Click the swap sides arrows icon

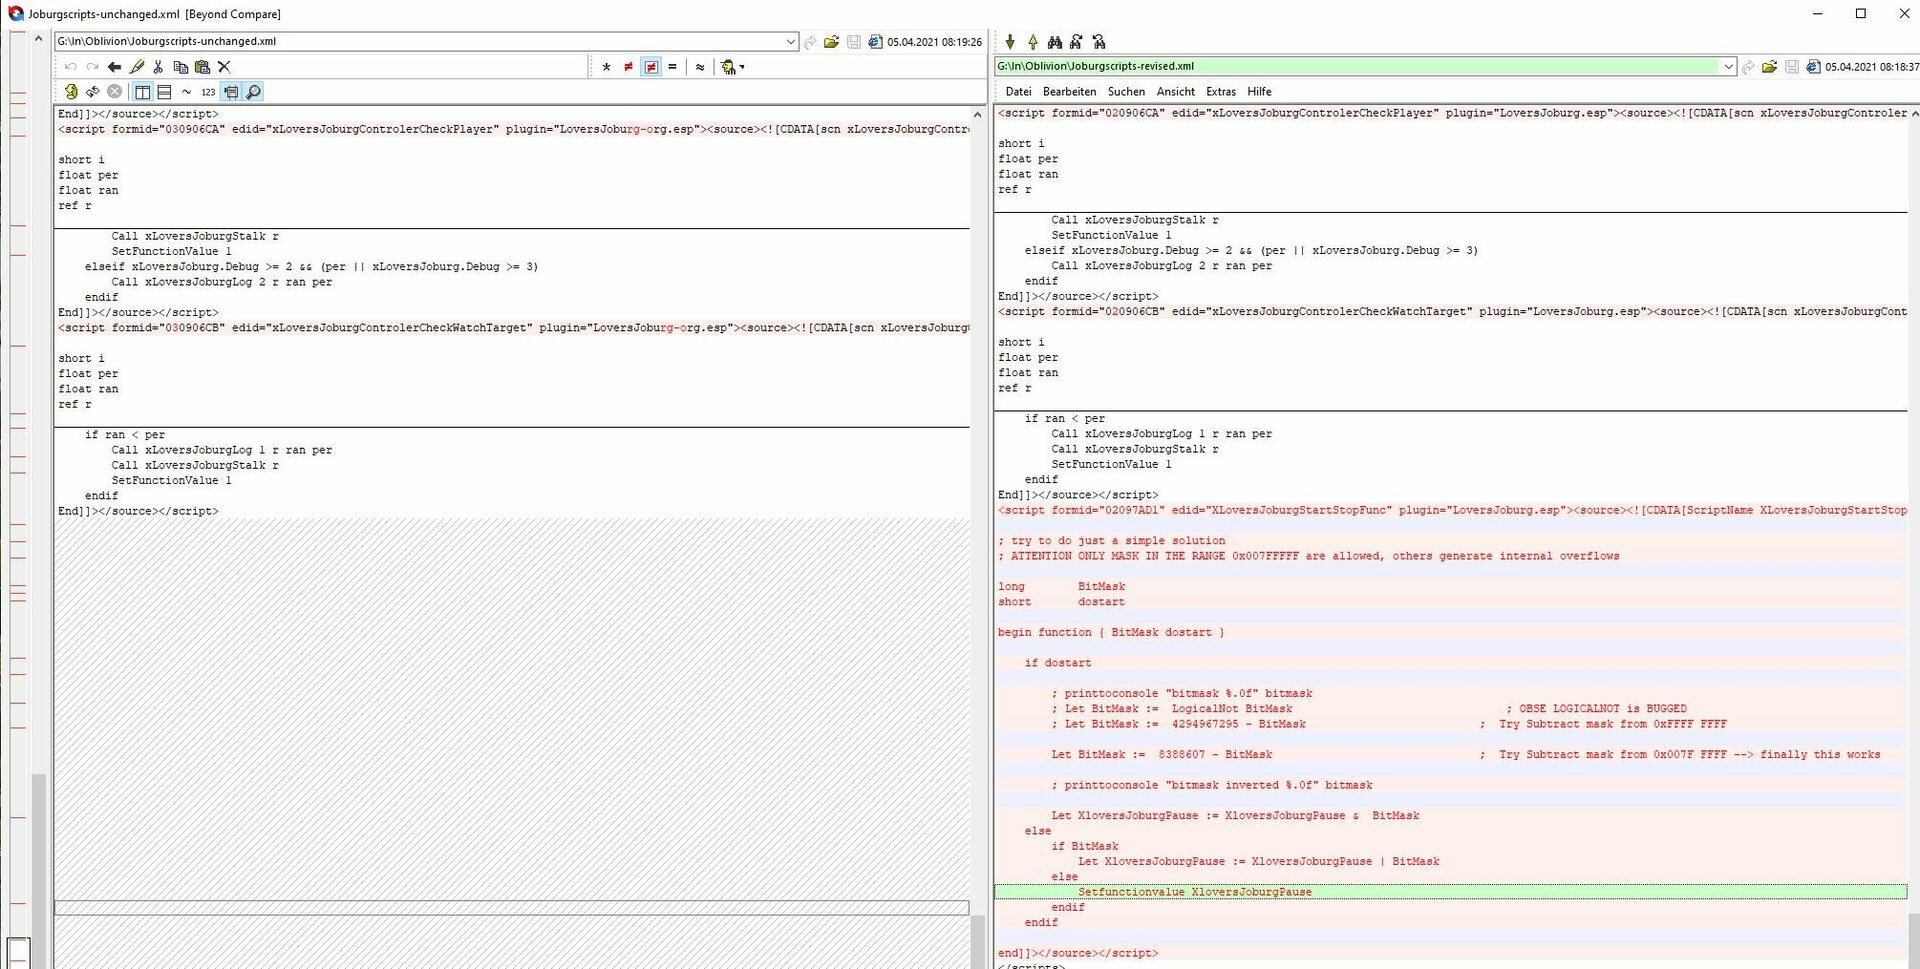(93, 92)
